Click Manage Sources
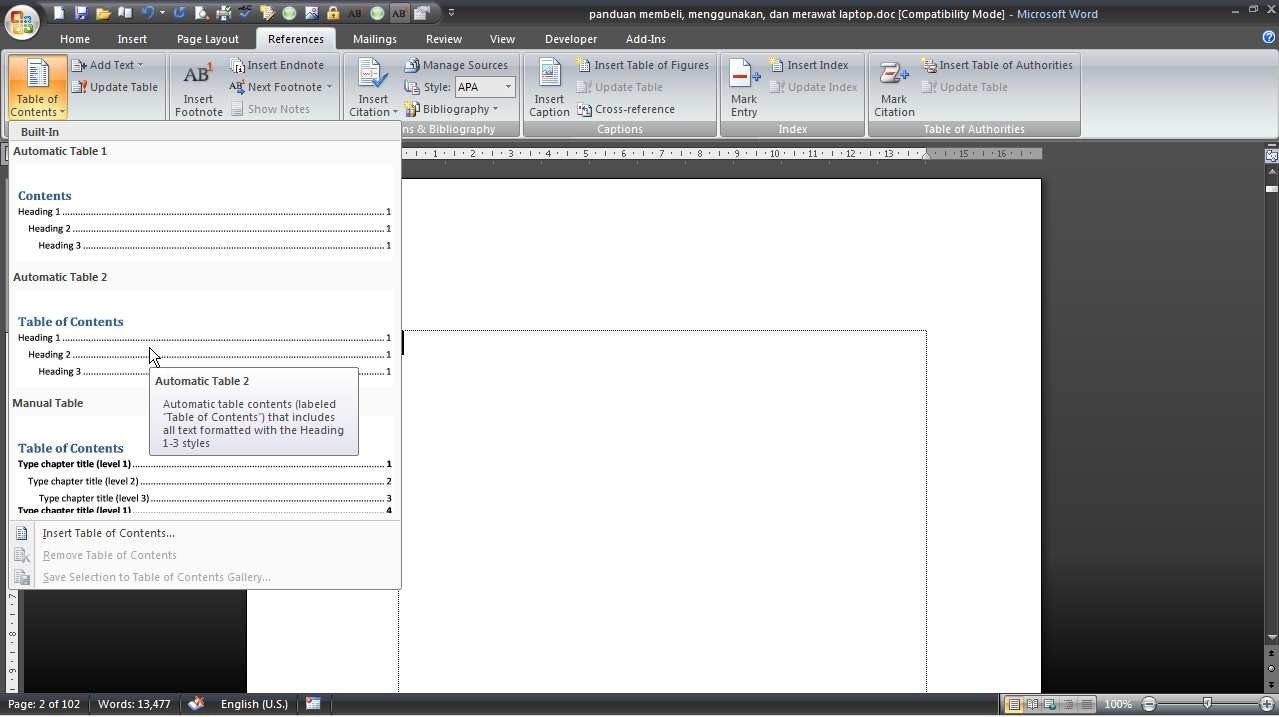Screen dimensions: 1279x717 click(456, 65)
